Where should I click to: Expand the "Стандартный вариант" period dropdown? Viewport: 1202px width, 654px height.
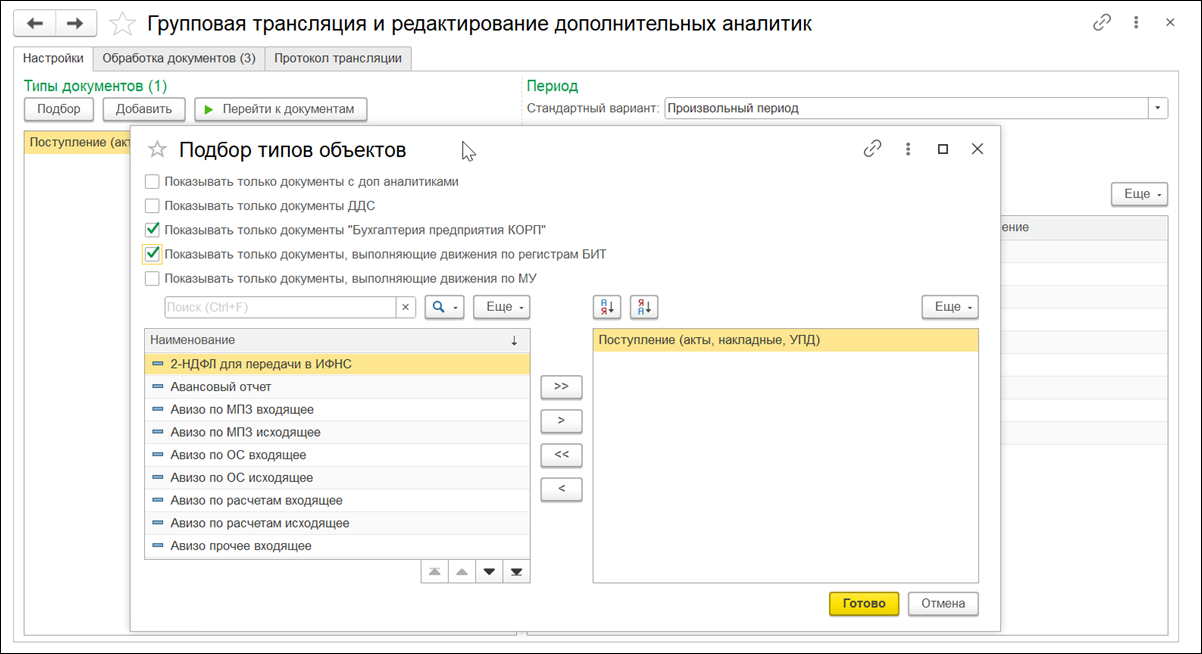click(x=1158, y=108)
